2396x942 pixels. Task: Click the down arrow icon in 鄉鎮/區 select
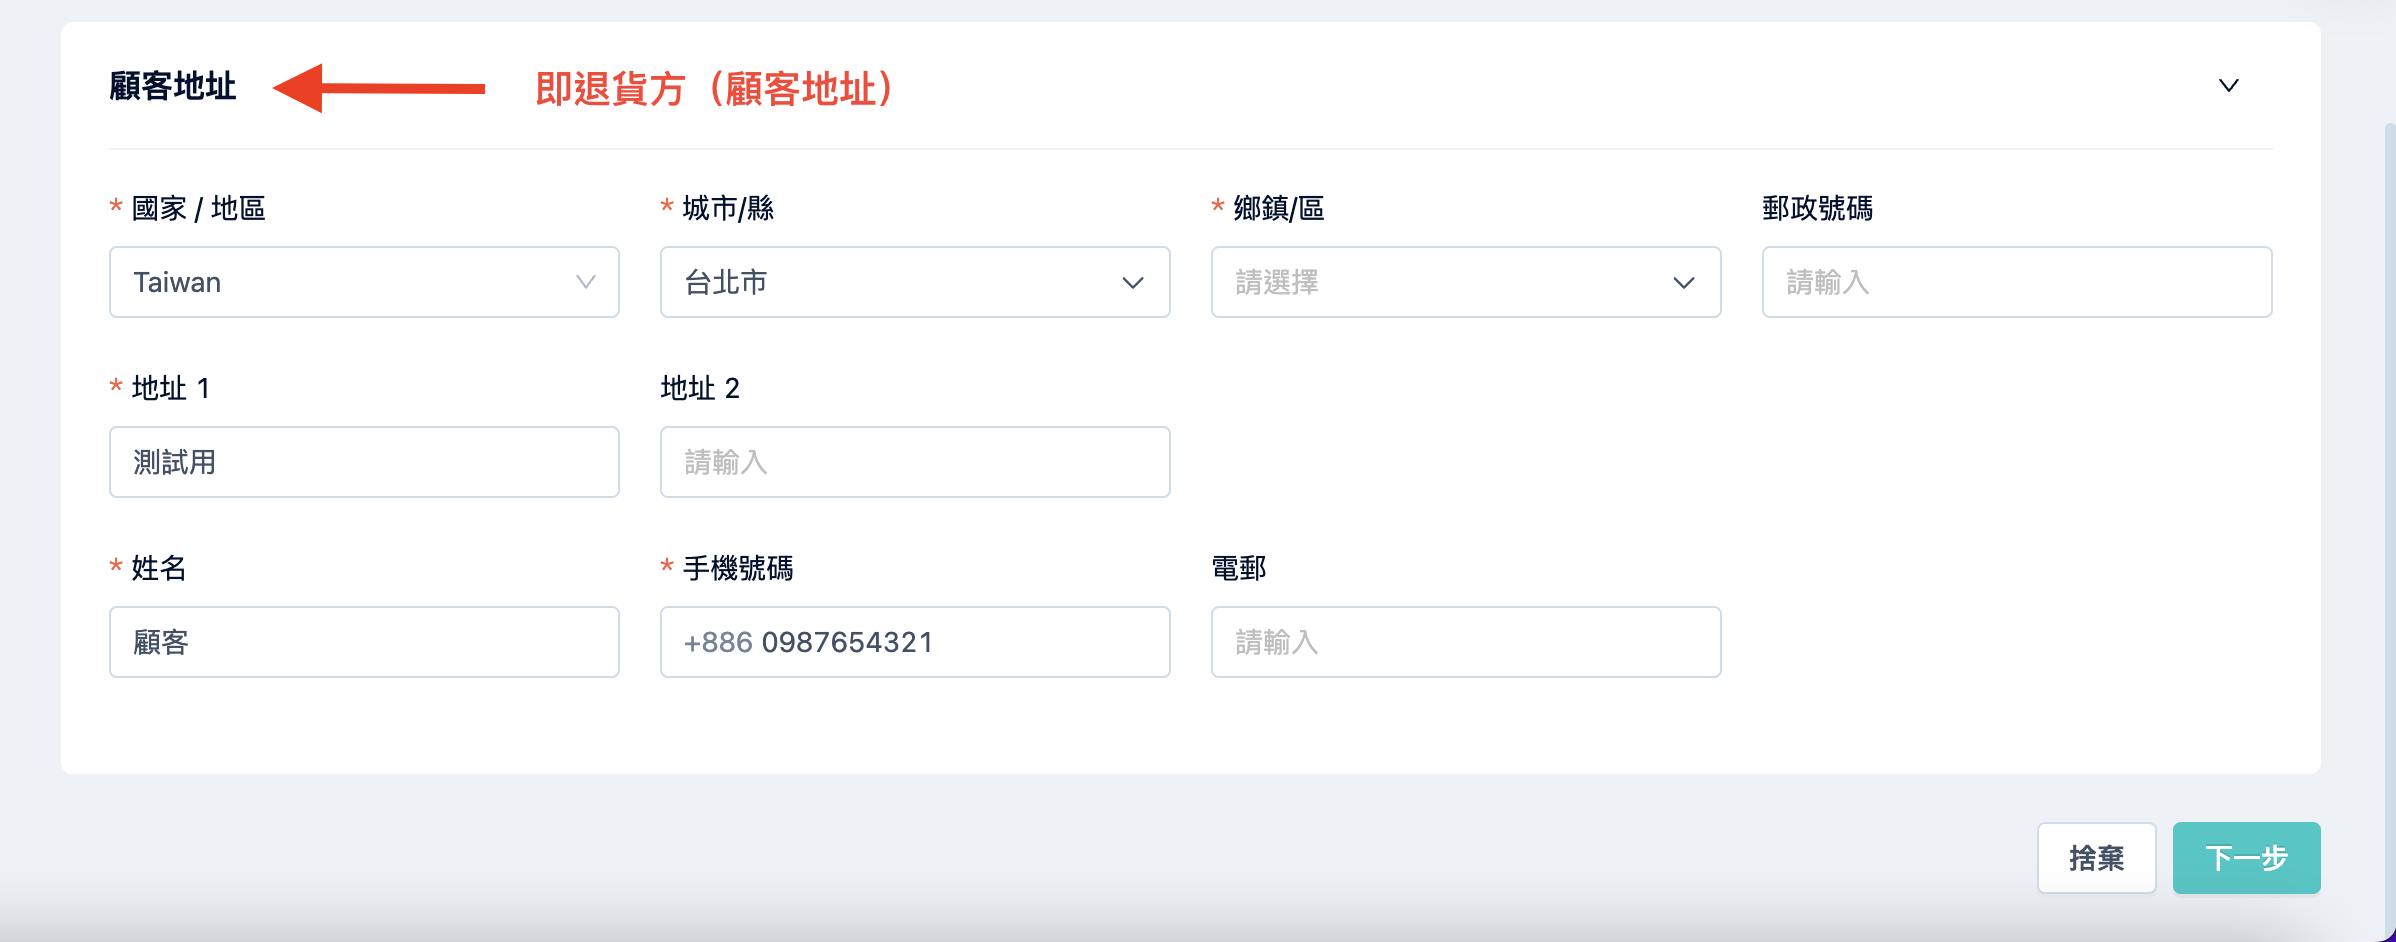click(1684, 283)
